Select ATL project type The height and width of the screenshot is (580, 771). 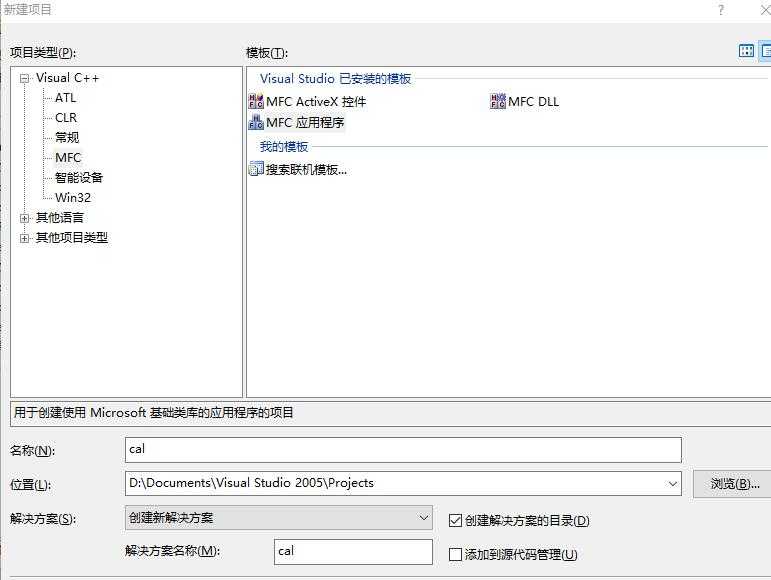pos(65,98)
